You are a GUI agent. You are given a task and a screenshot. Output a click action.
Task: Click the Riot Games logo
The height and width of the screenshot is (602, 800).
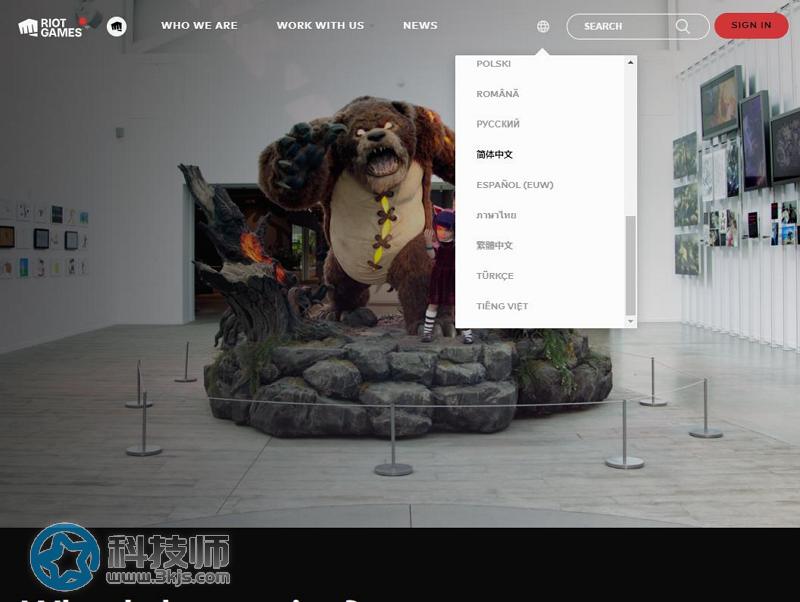point(50,28)
